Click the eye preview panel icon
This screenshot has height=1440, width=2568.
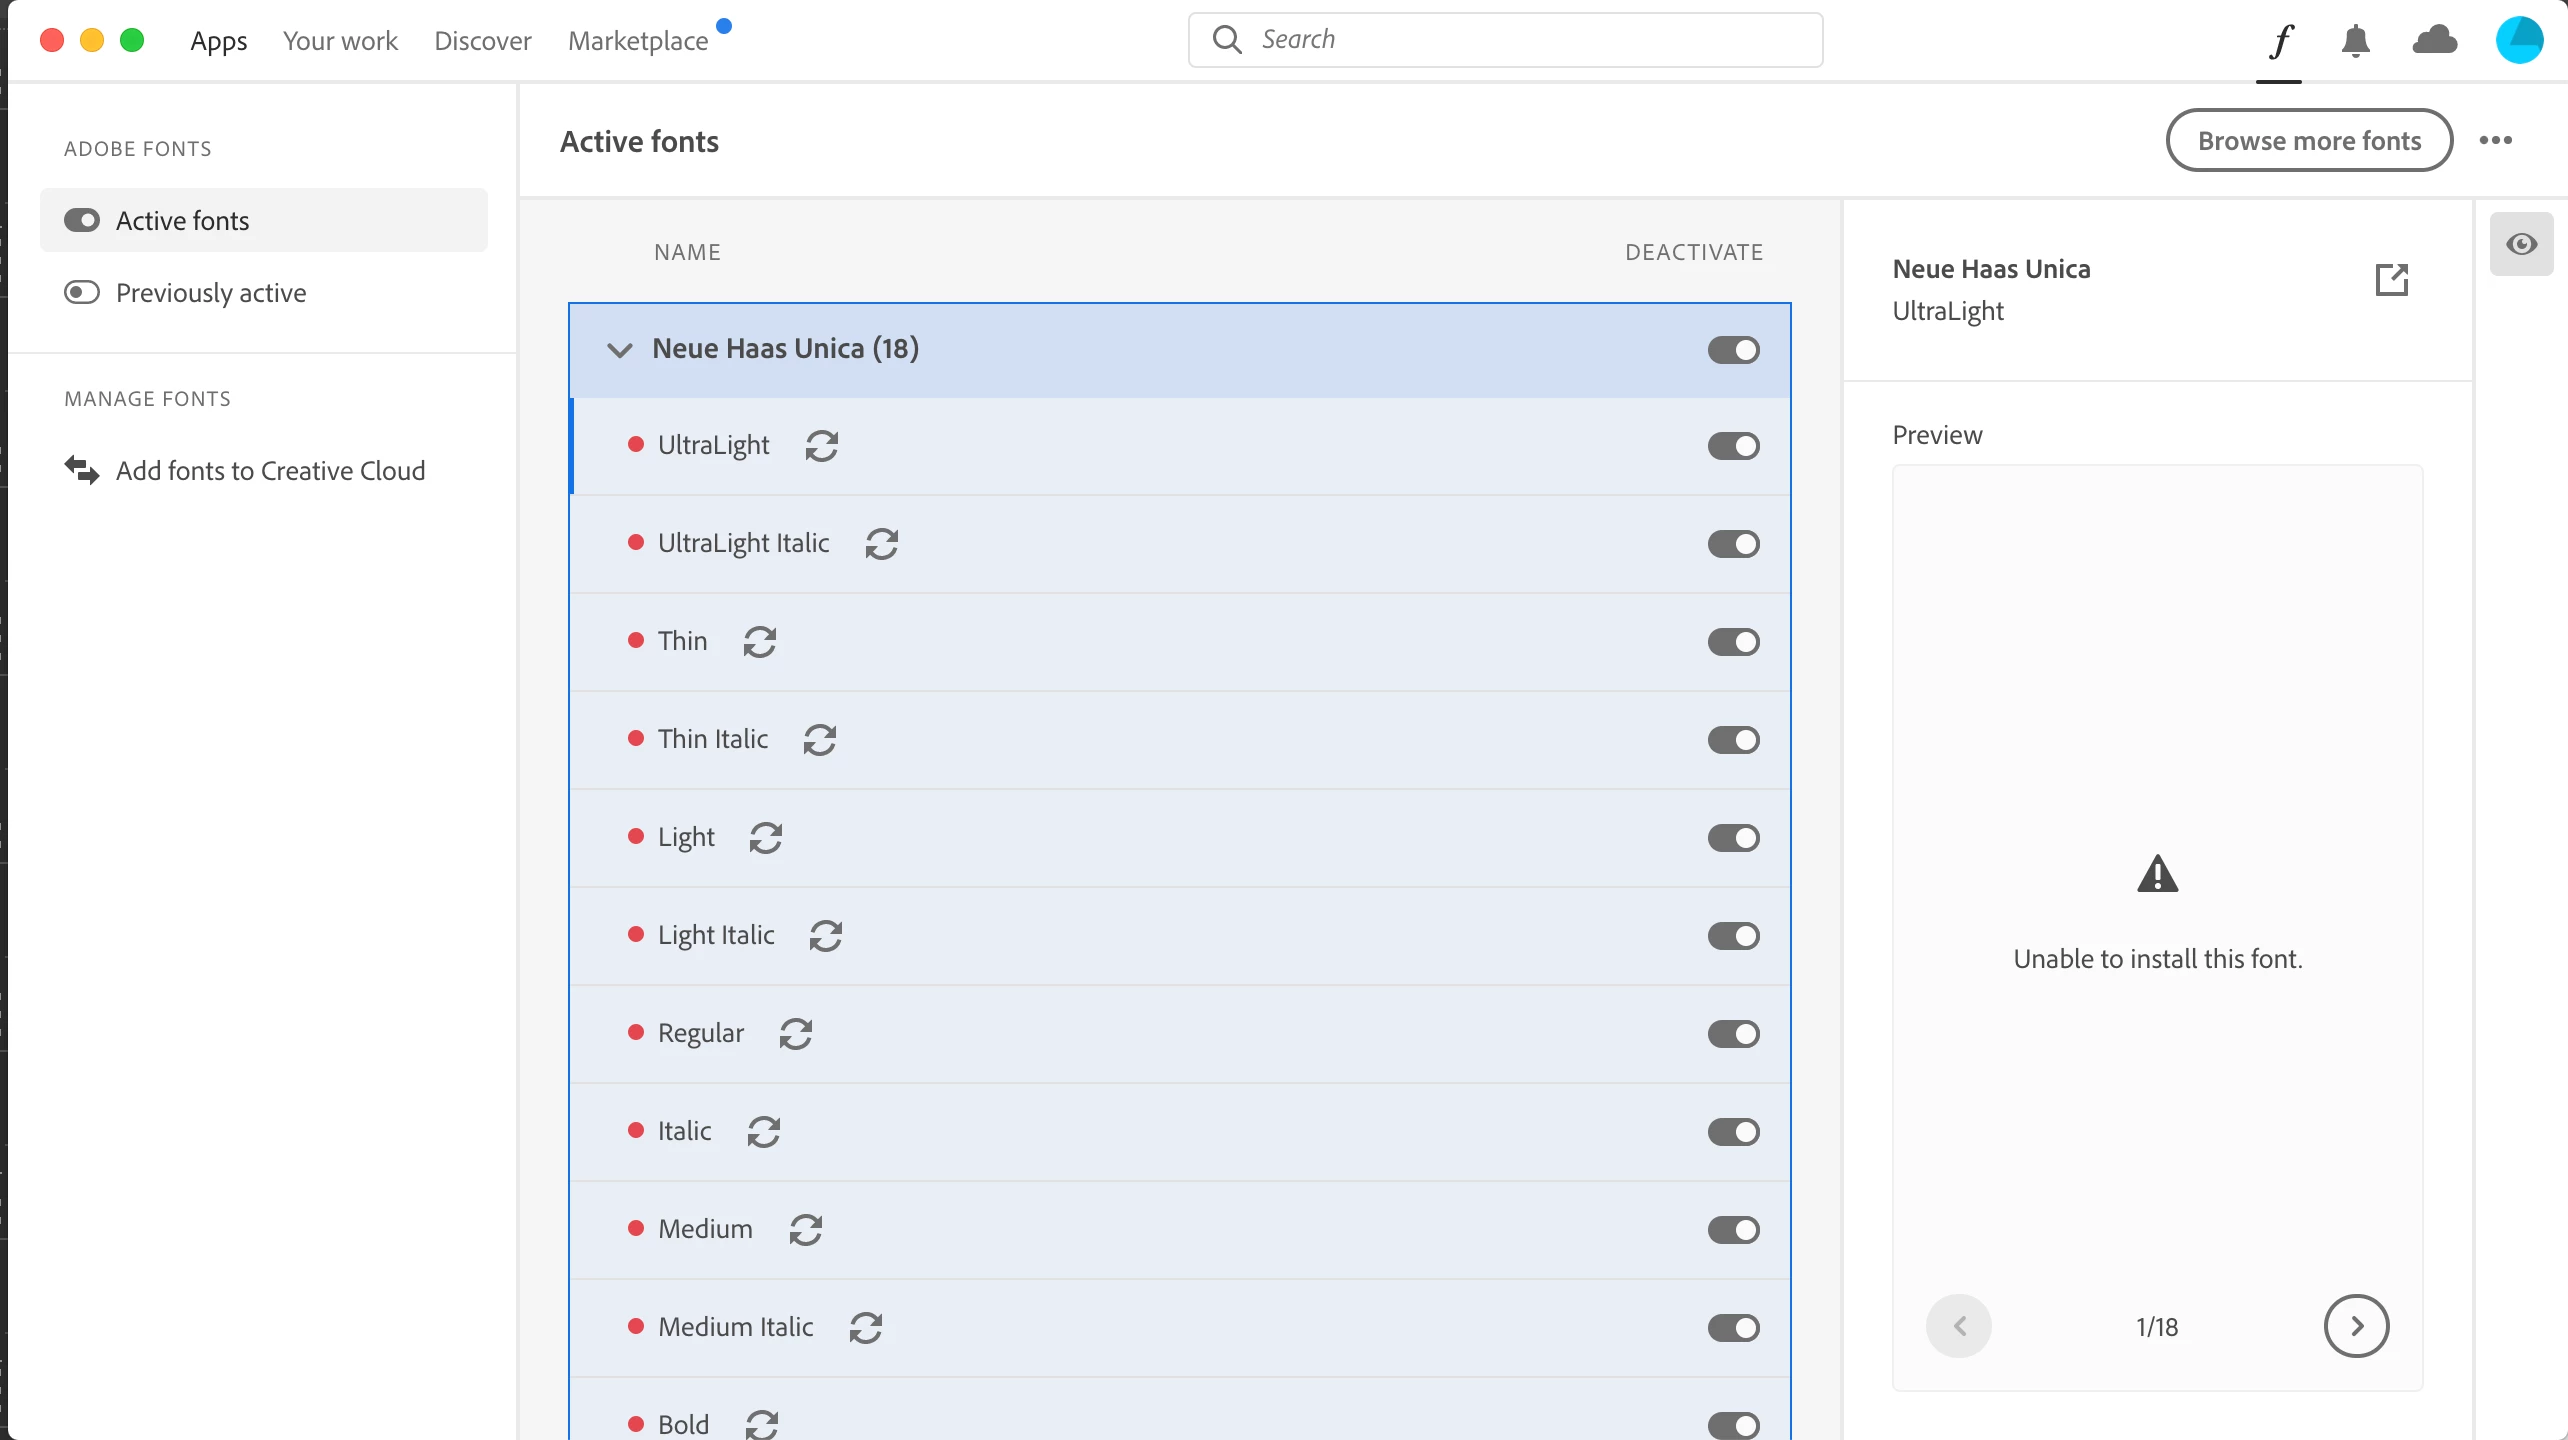2521,245
